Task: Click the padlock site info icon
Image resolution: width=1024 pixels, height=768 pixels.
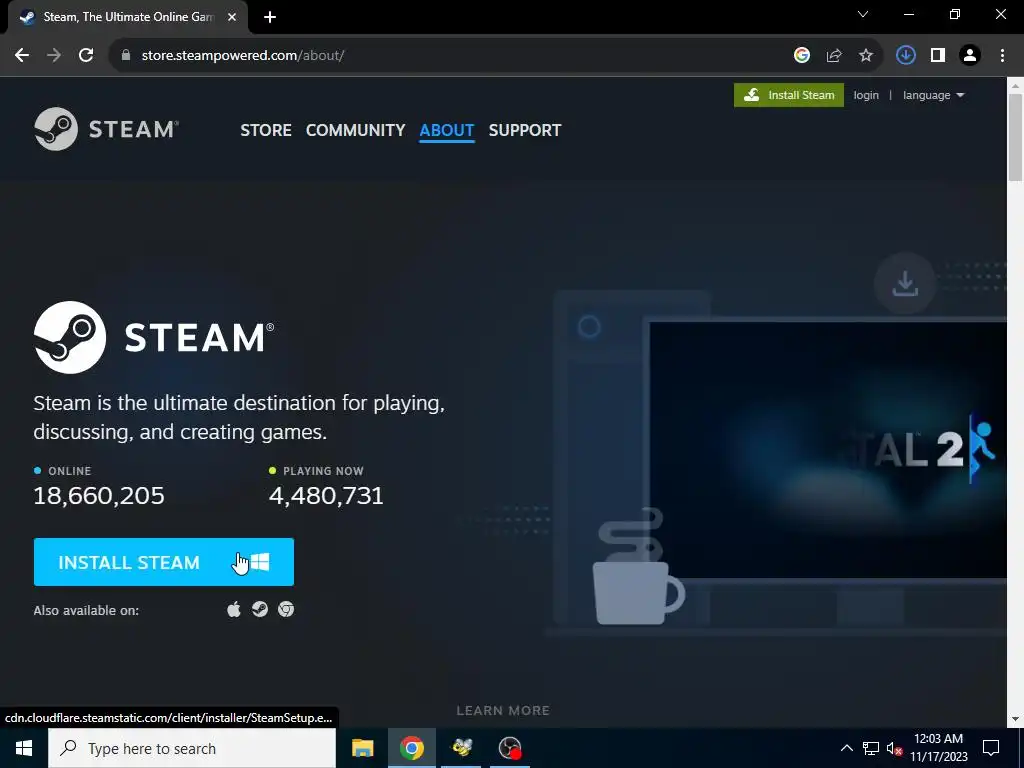Action: point(126,56)
